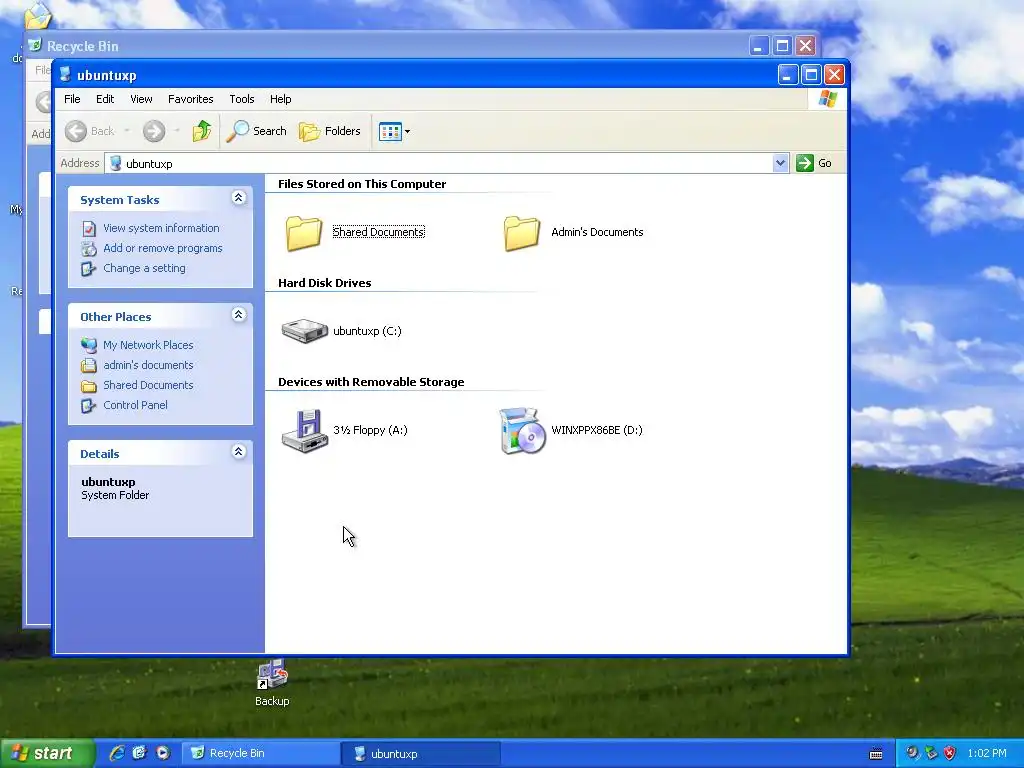
Task: Toggle the Folders pane
Action: click(x=330, y=131)
